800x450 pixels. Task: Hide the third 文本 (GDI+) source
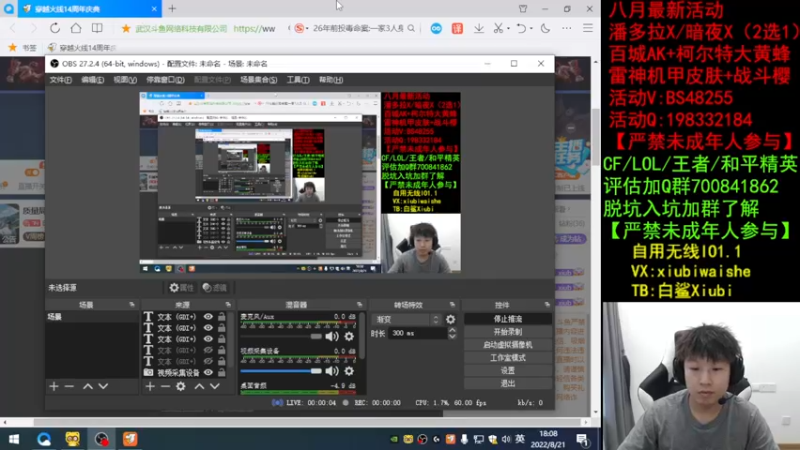coord(208,339)
